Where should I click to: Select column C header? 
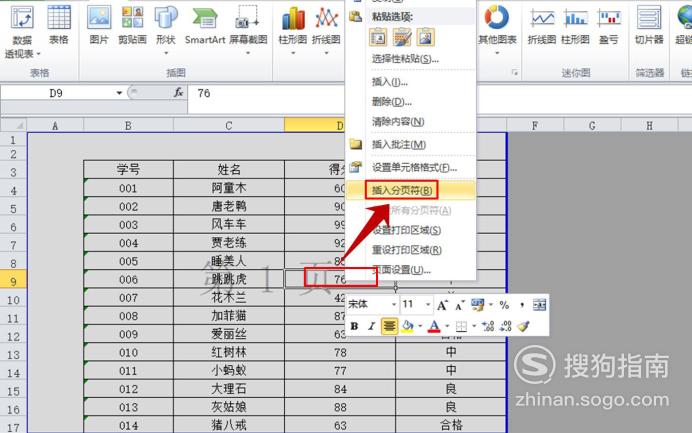[229, 125]
